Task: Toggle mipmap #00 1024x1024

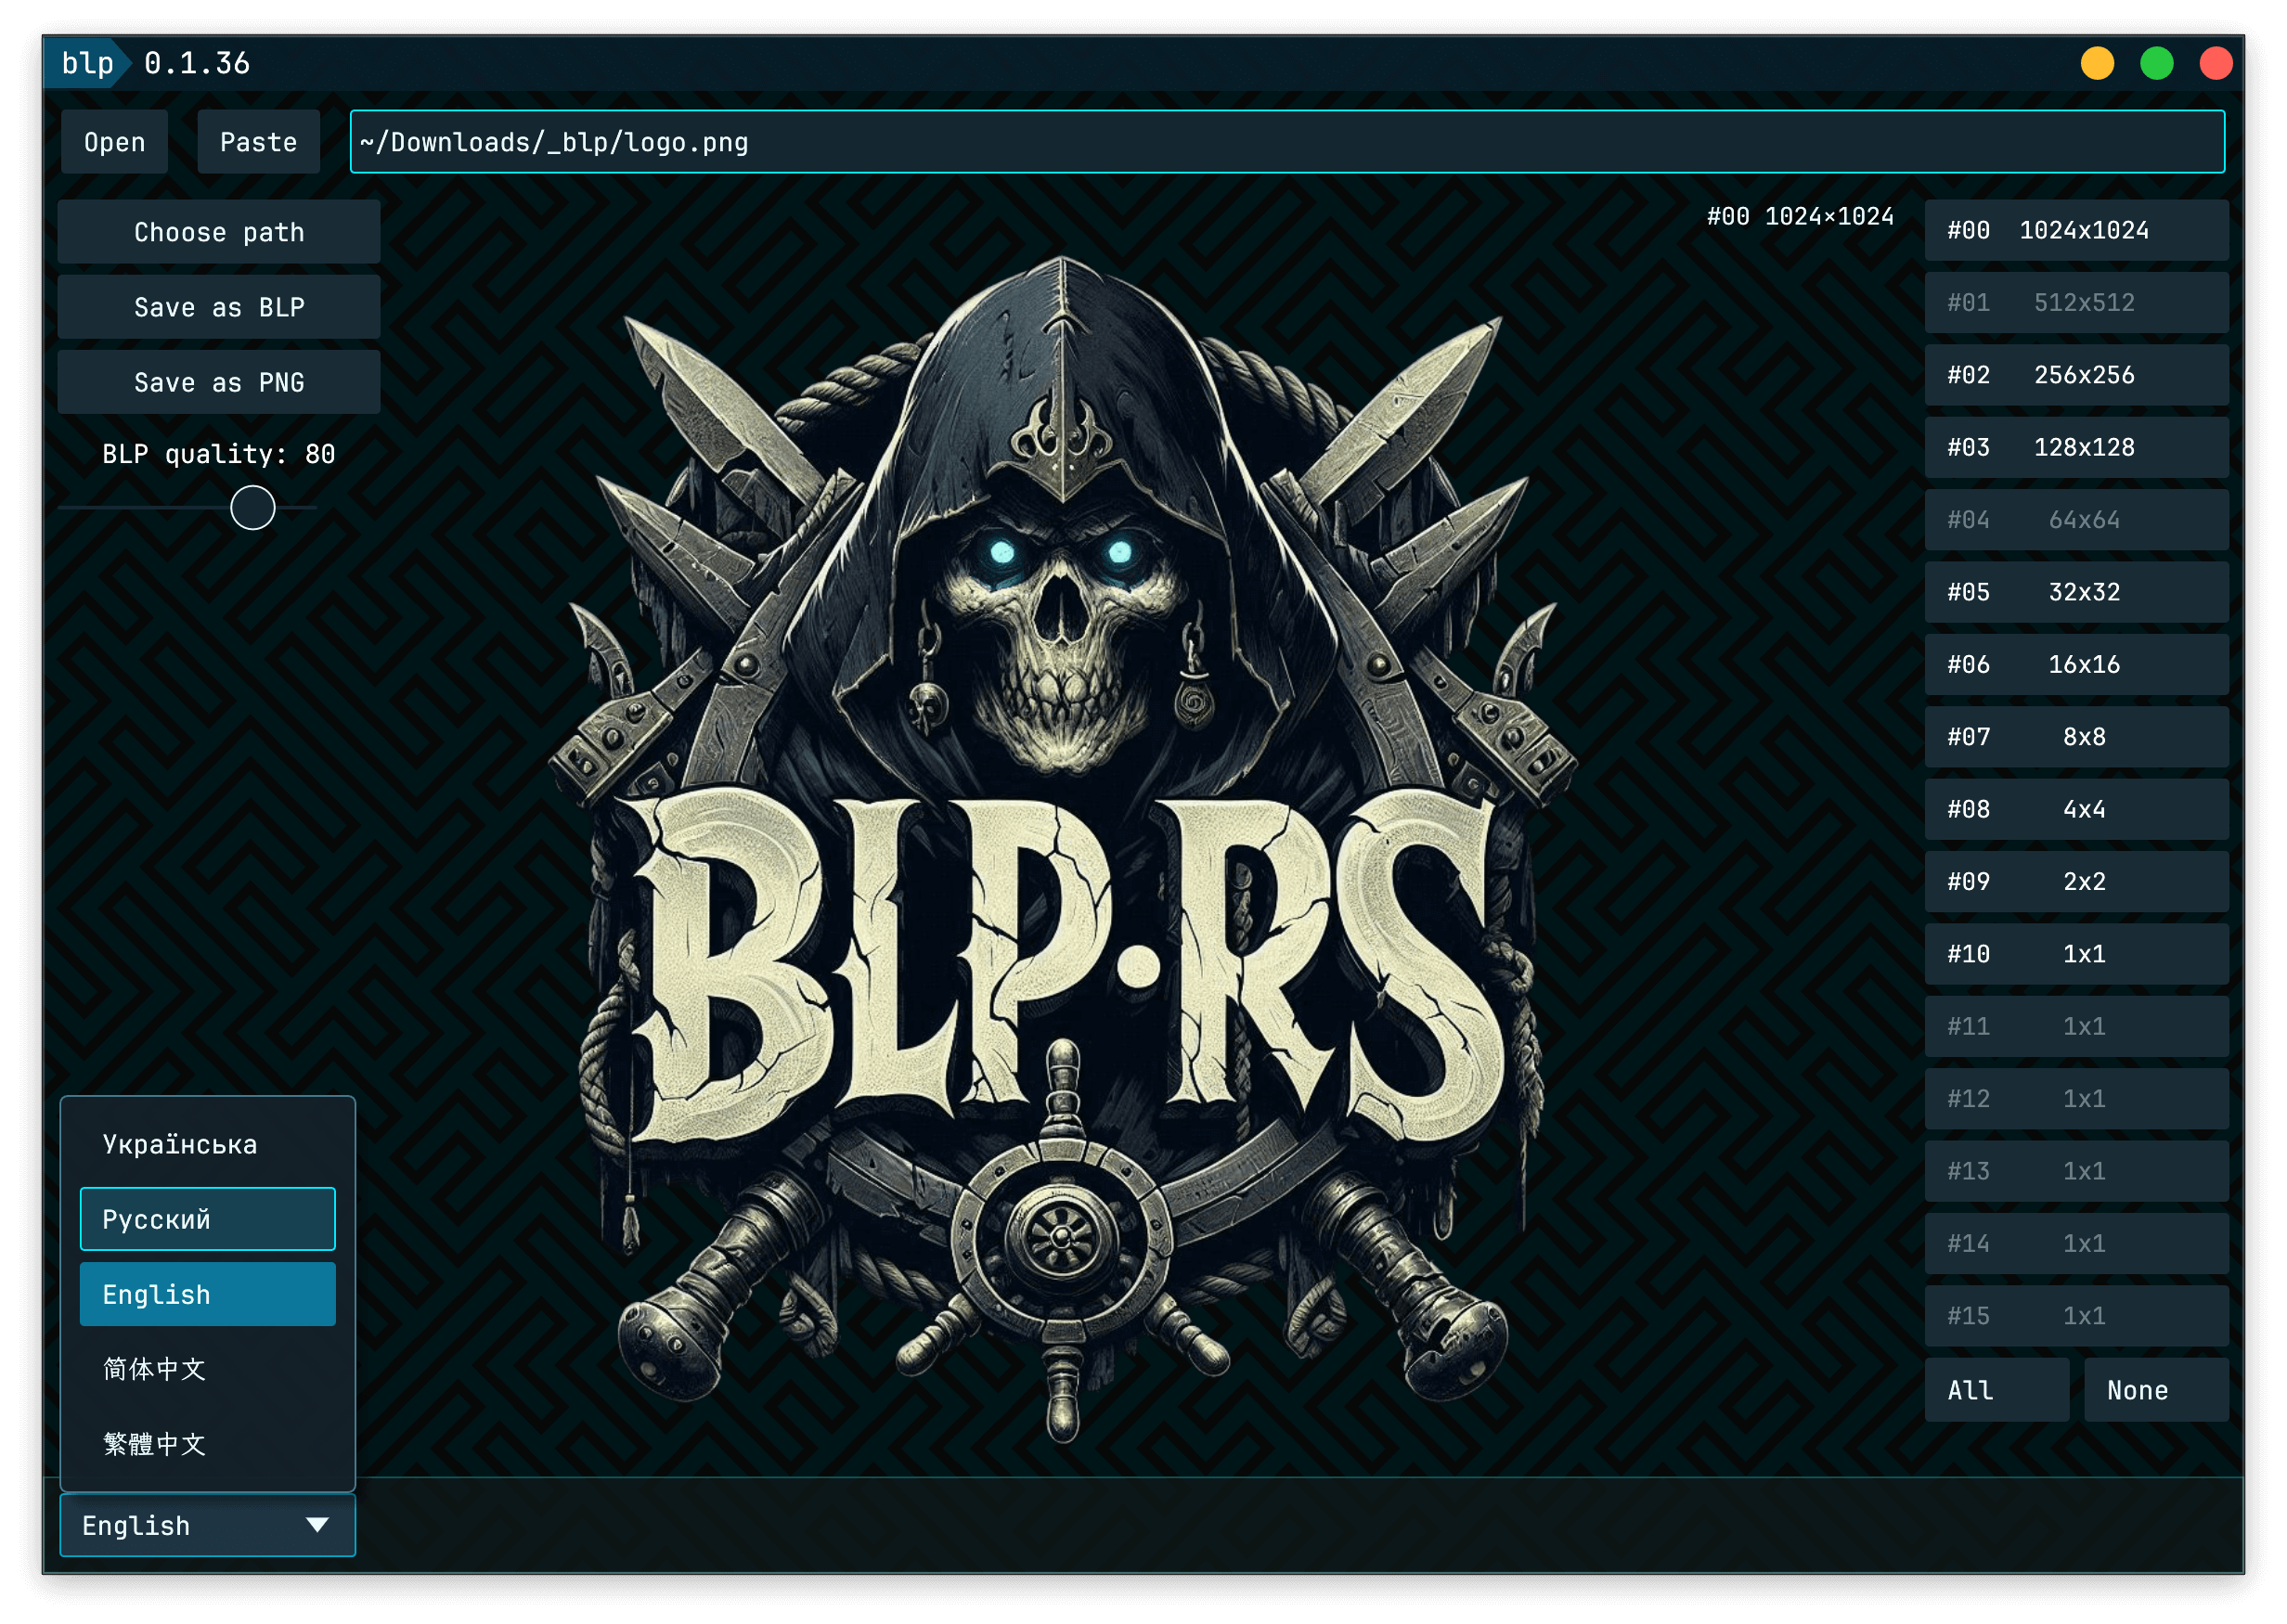Action: pyautogui.click(x=2076, y=231)
